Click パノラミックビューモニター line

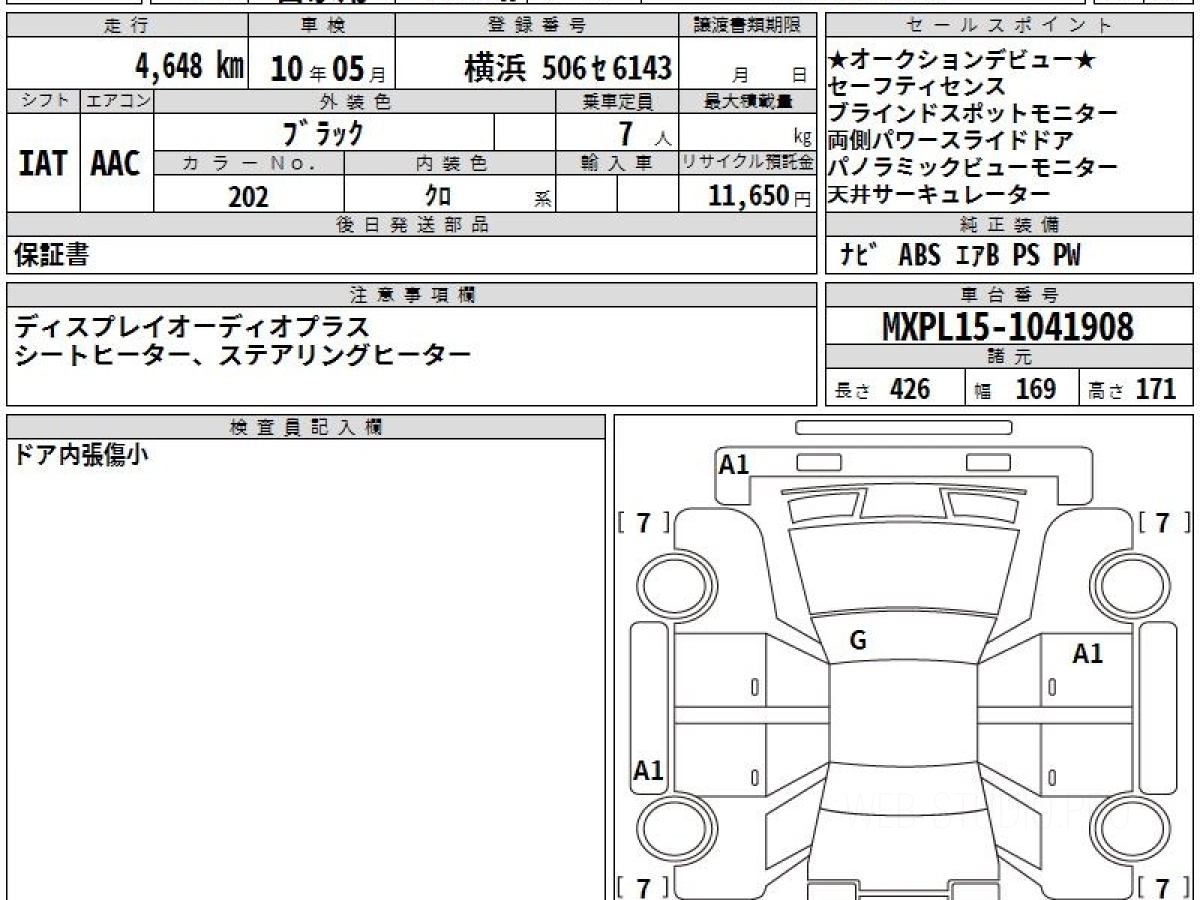pos(972,167)
